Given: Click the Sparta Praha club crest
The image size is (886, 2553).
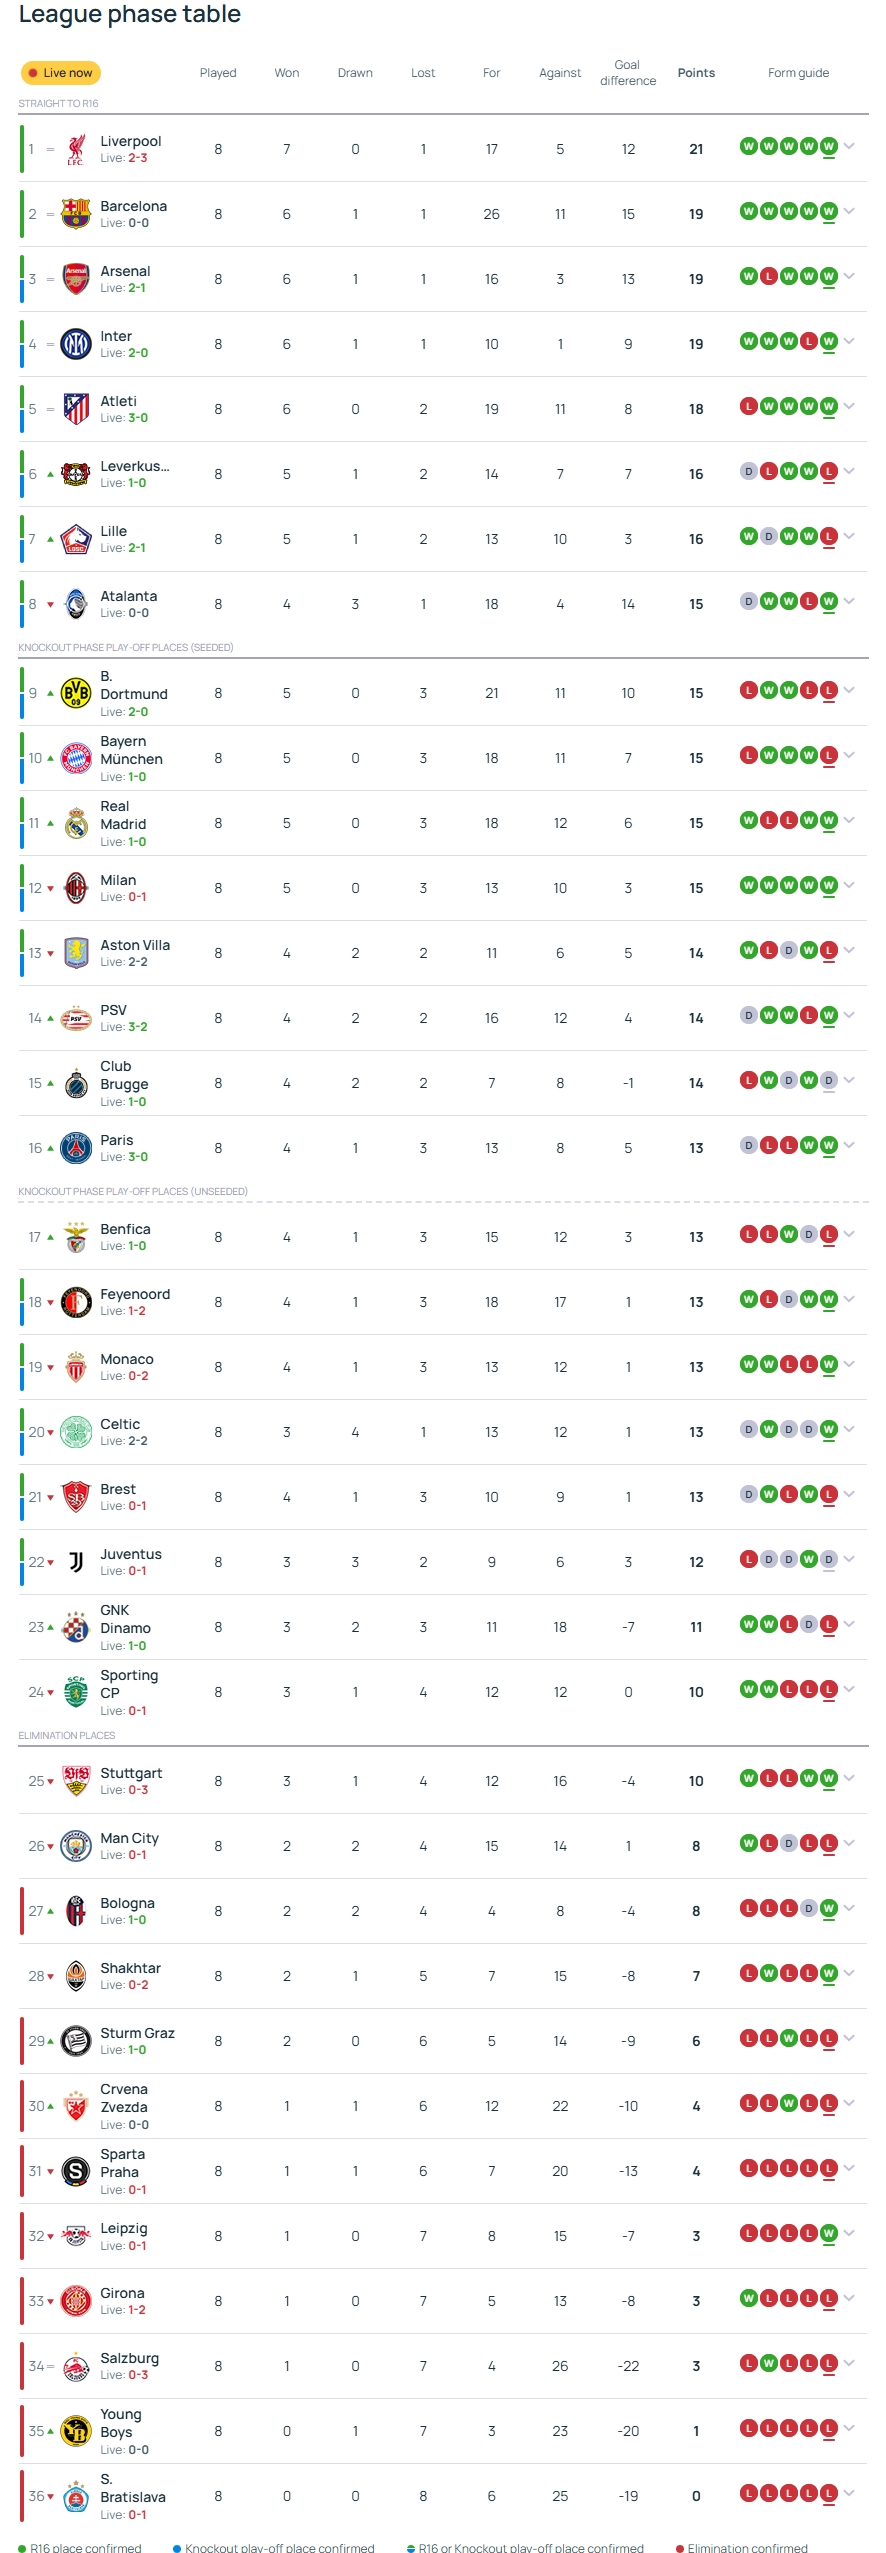Looking at the screenshot, I should click(76, 2171).
